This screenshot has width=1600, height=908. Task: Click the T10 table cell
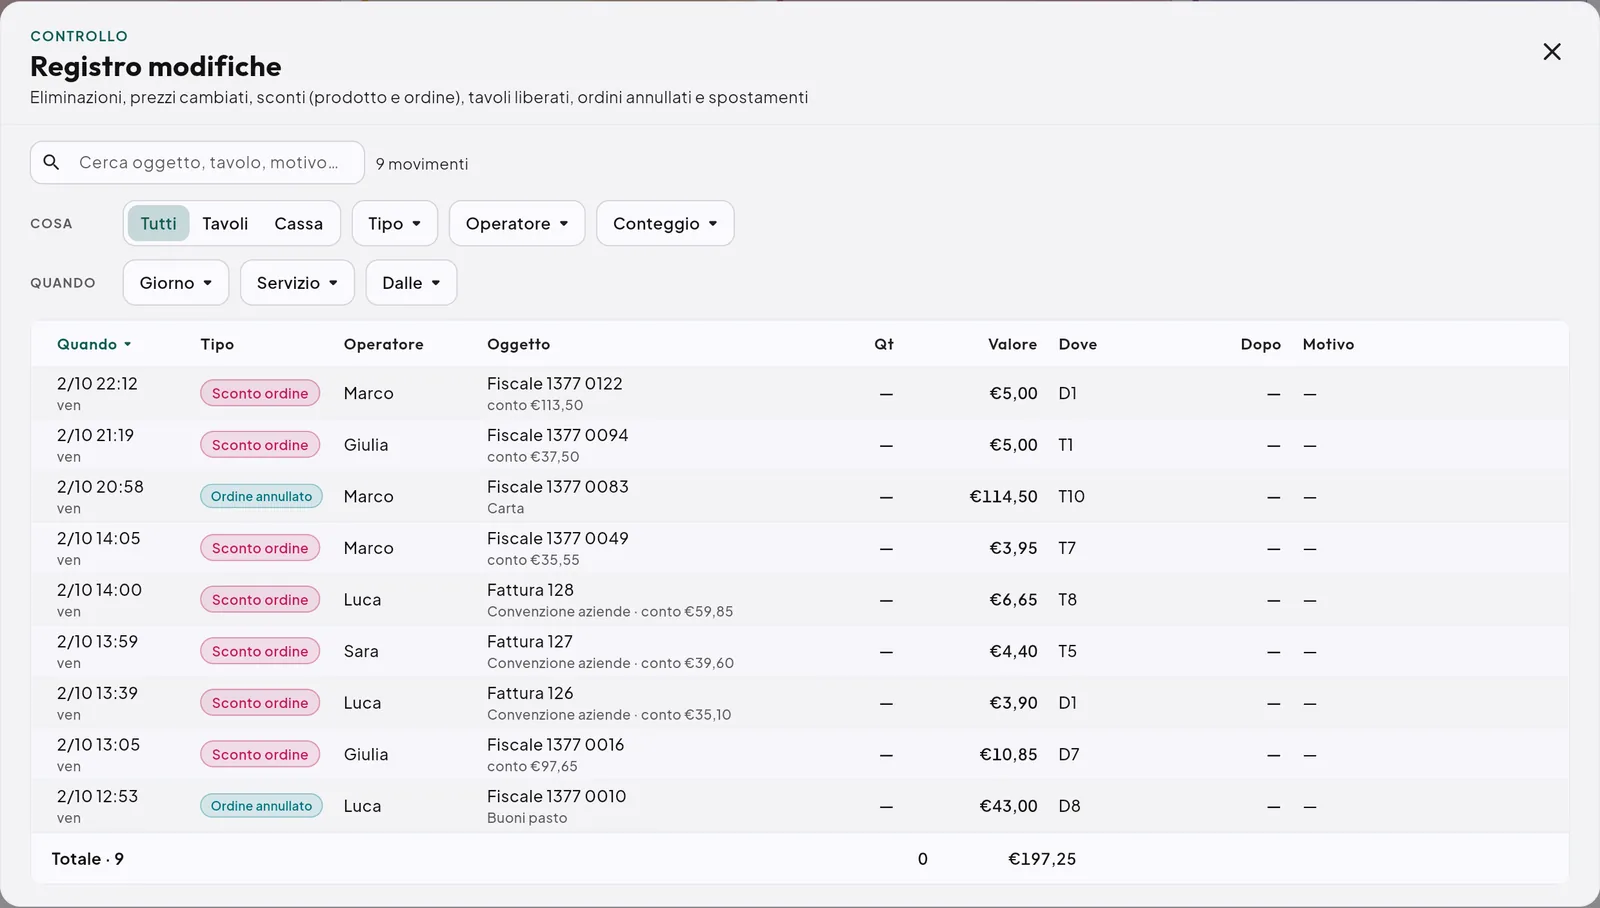click(1071, 496)
